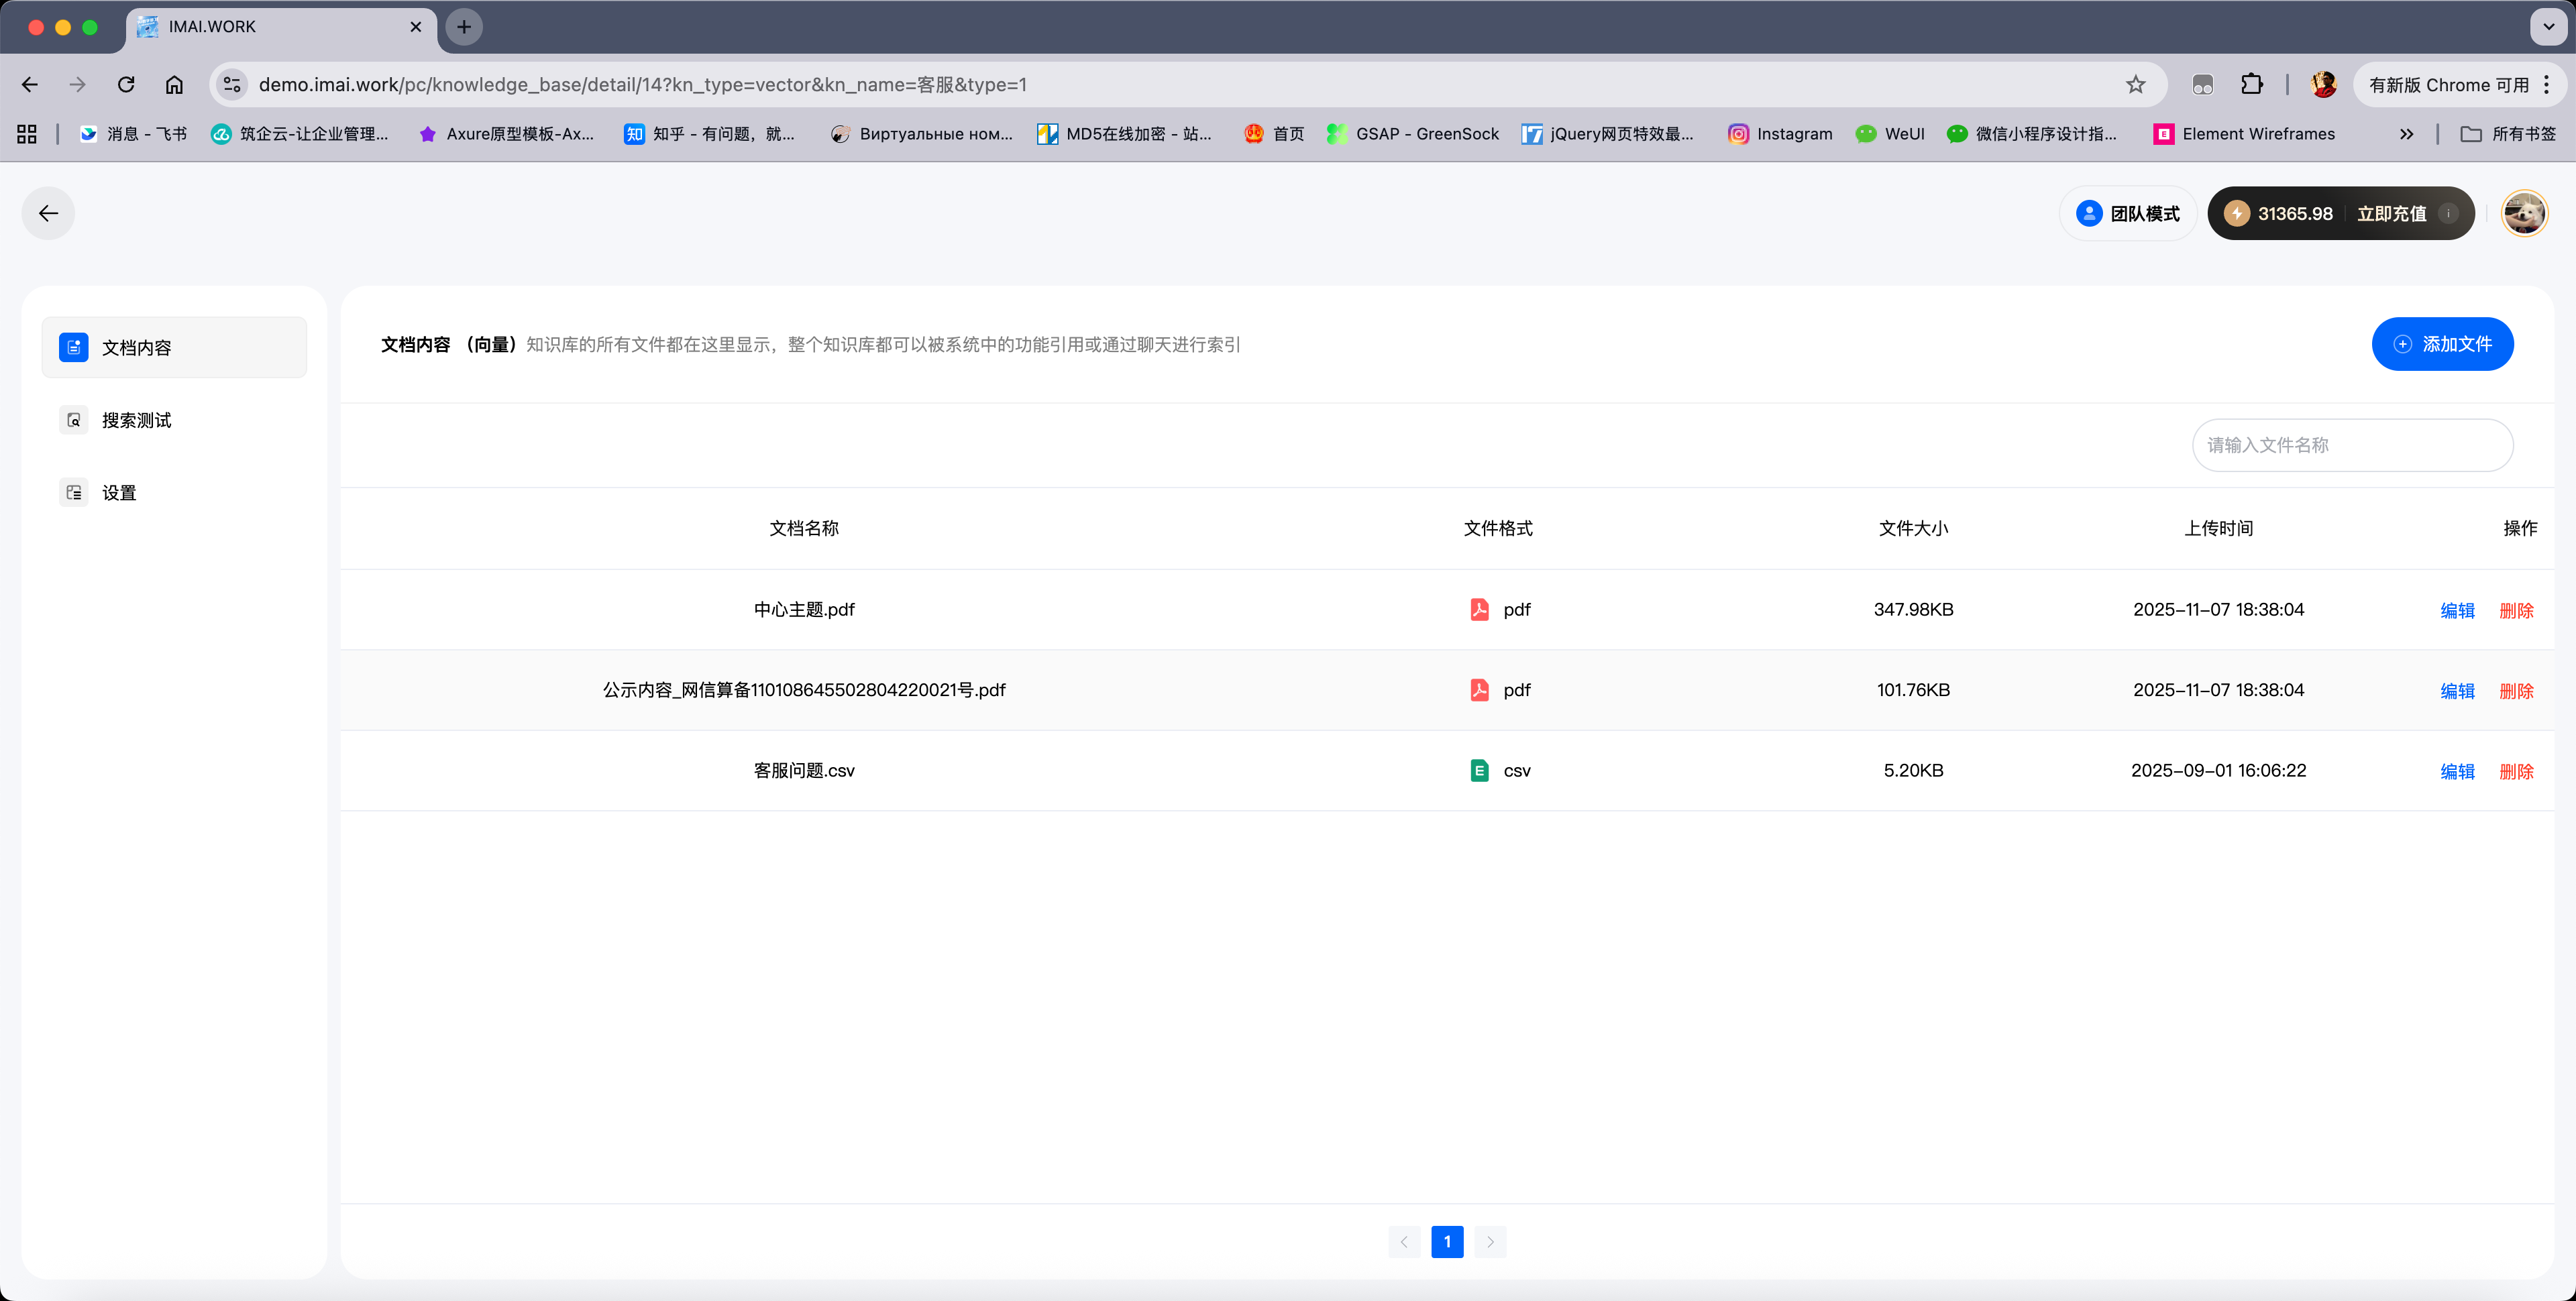Click the lightning balance icon near 31365.98
Viewport: 2576px width, 1301px height.
click(x=2237, y=213)
